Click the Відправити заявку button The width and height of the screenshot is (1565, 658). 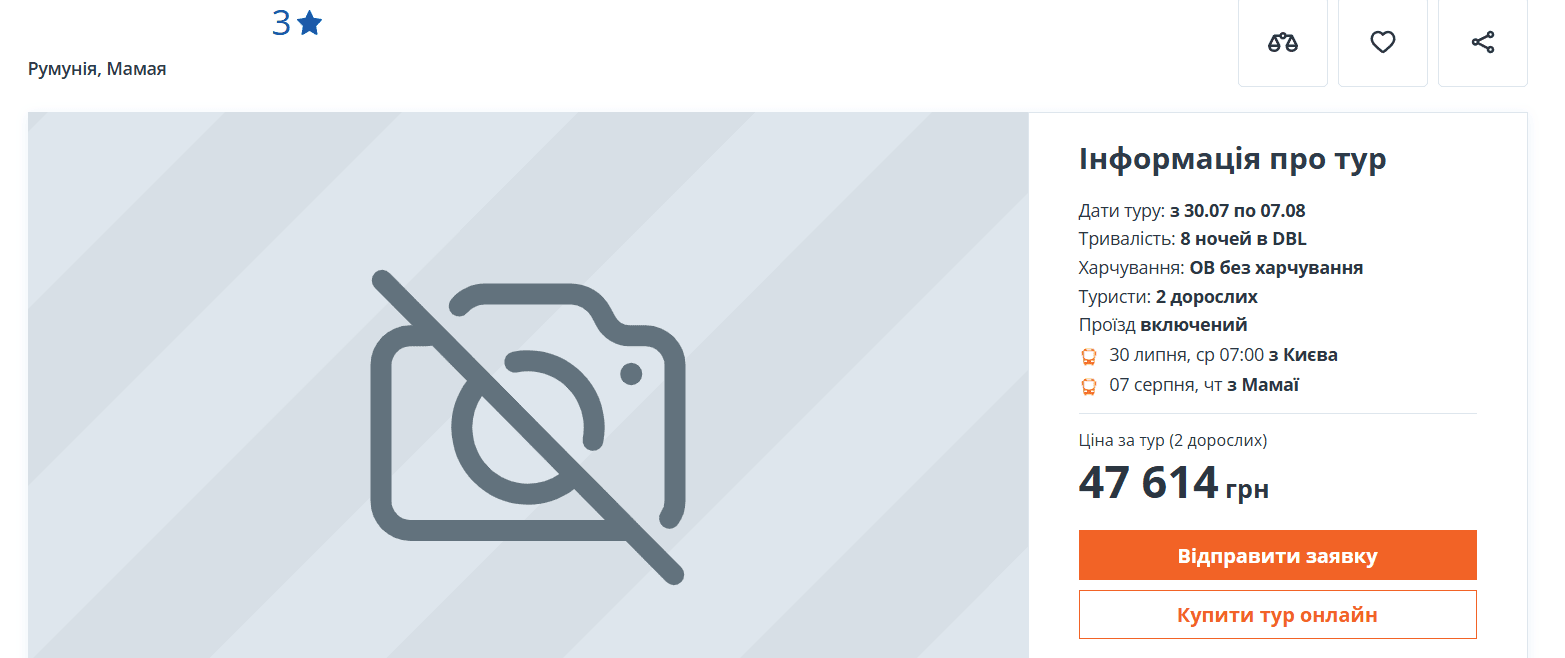(1278, 555)
